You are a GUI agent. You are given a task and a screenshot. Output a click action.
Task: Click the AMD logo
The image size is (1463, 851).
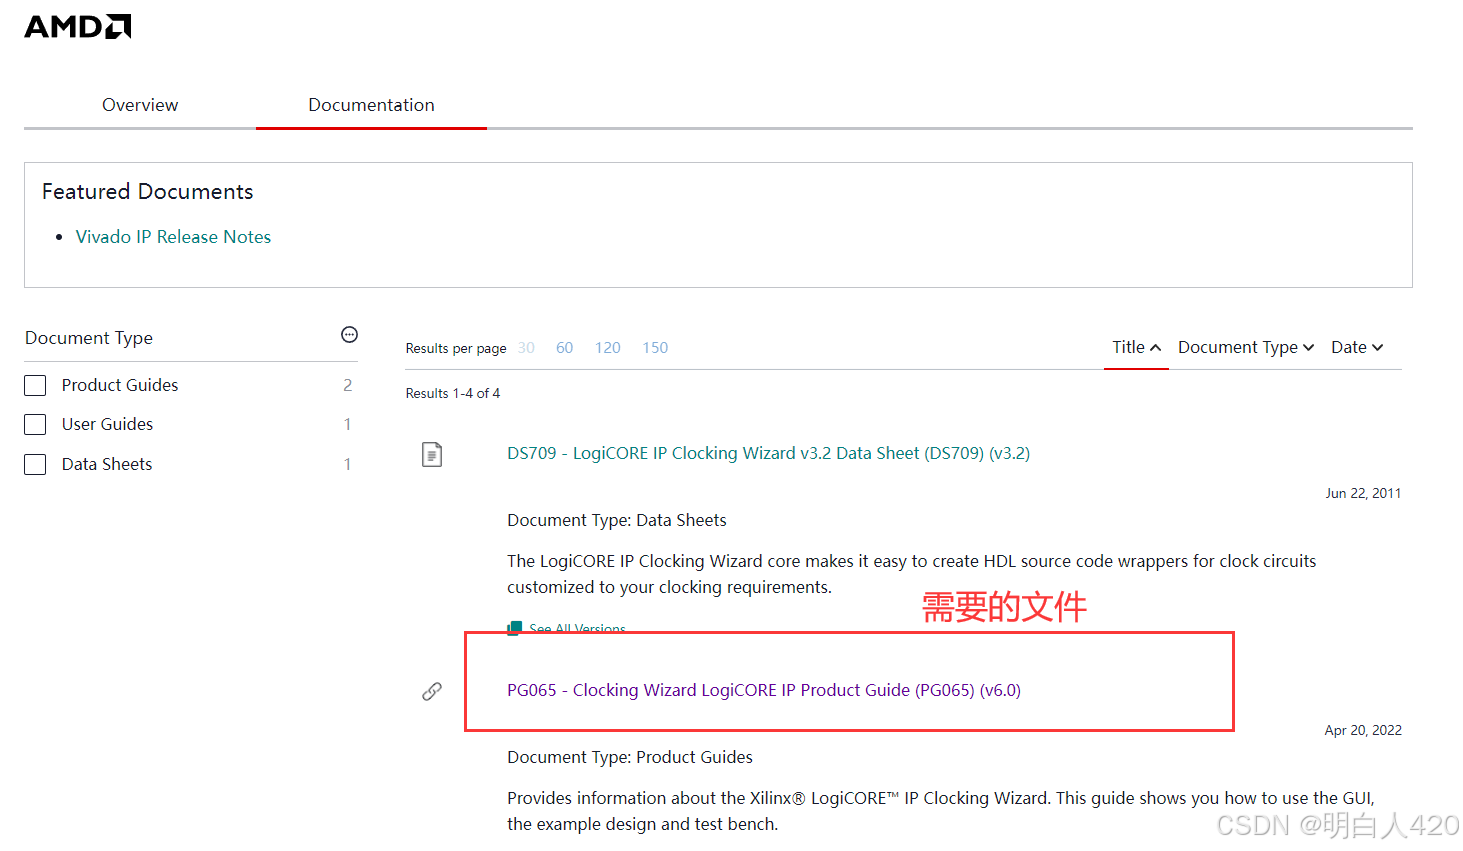[x=78, y=27]
